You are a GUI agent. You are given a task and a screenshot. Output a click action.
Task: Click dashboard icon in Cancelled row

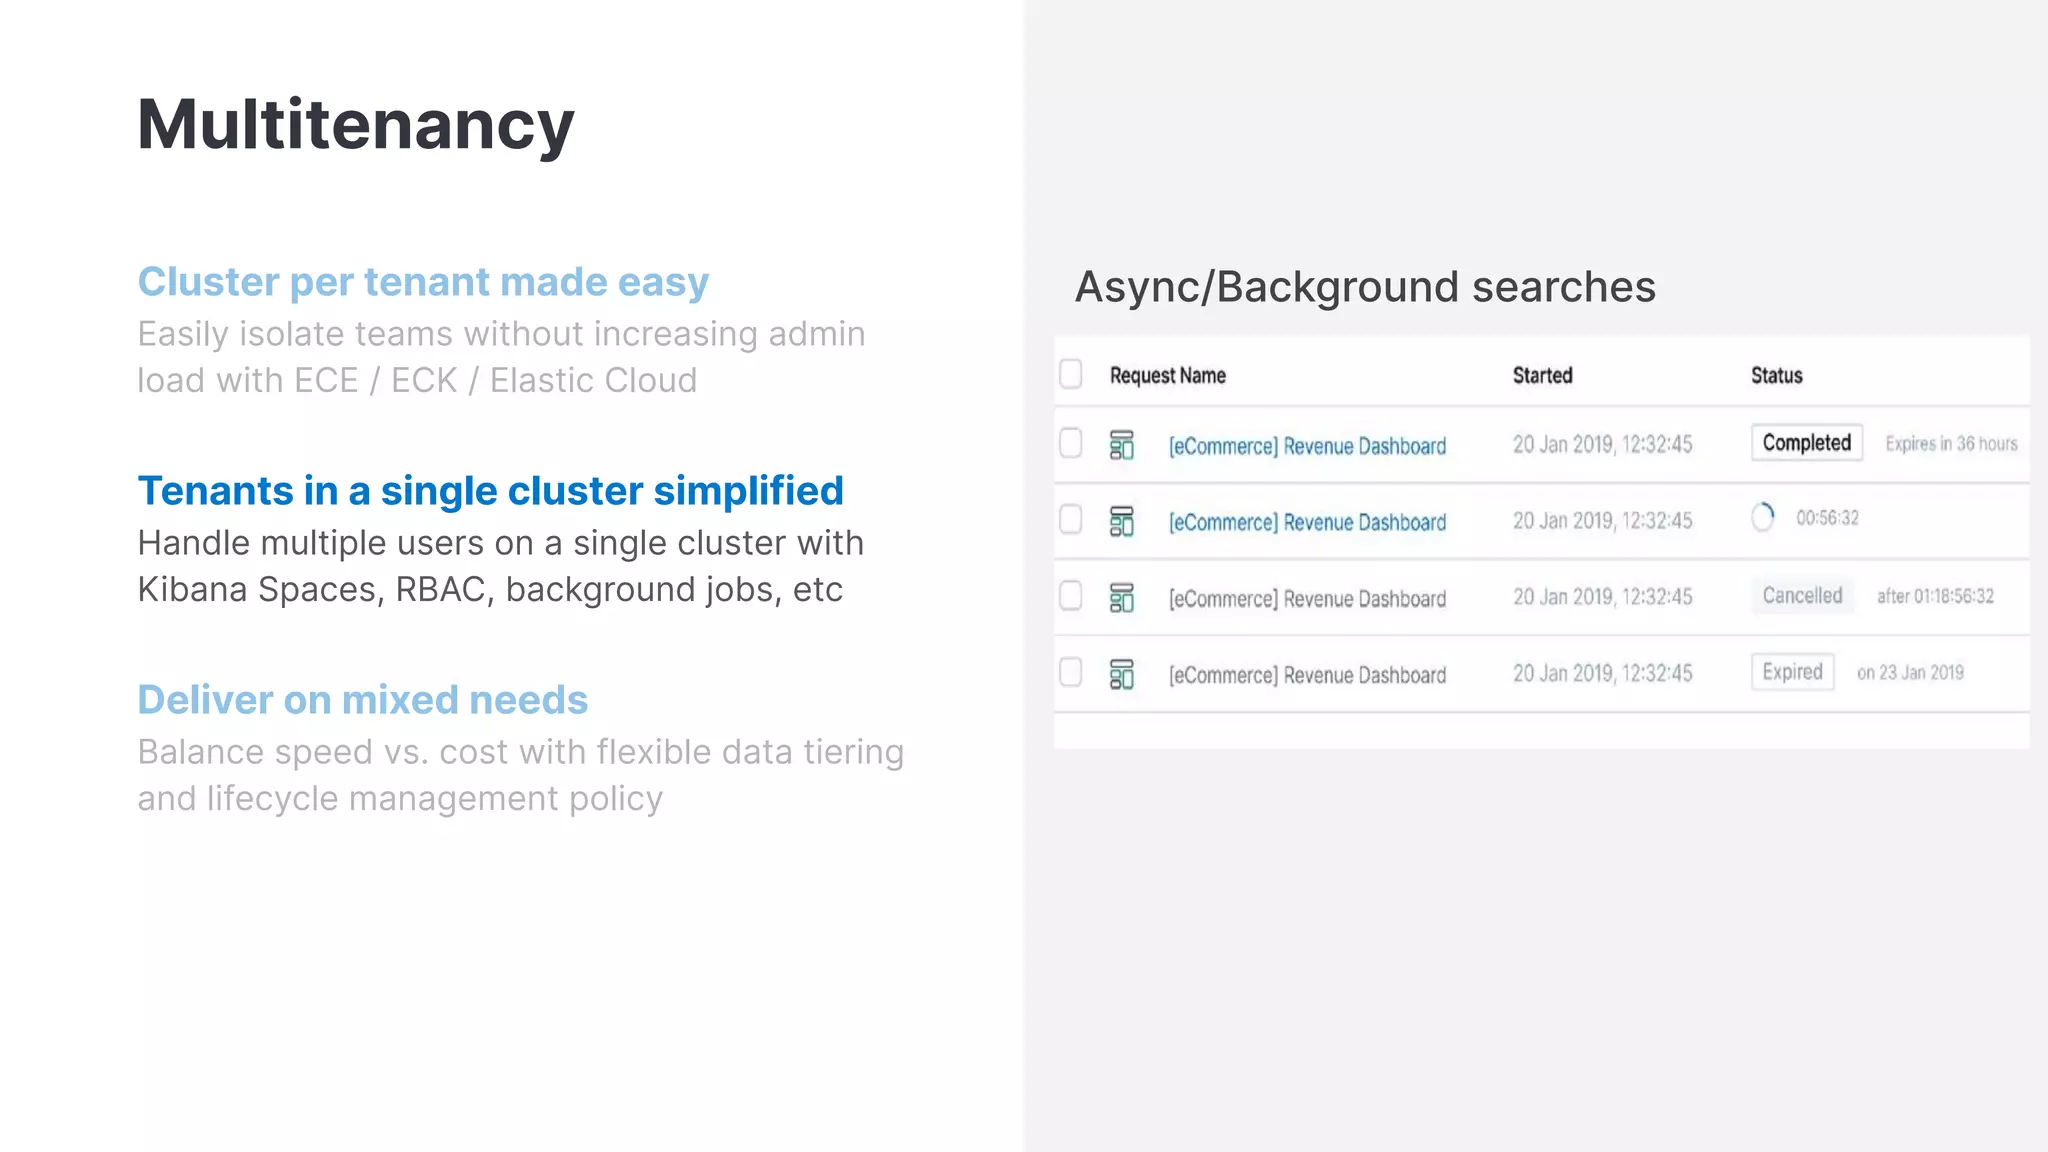pyautogui.click(x=1122, y=598)
